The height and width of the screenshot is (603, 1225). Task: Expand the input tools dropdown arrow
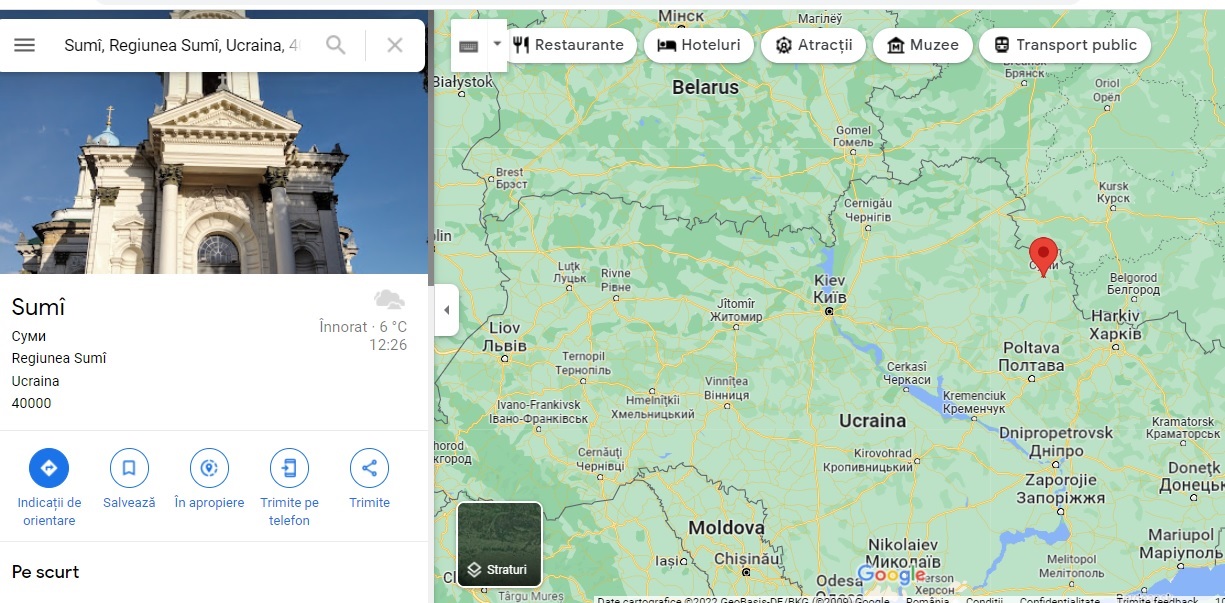tap(497, 45)
